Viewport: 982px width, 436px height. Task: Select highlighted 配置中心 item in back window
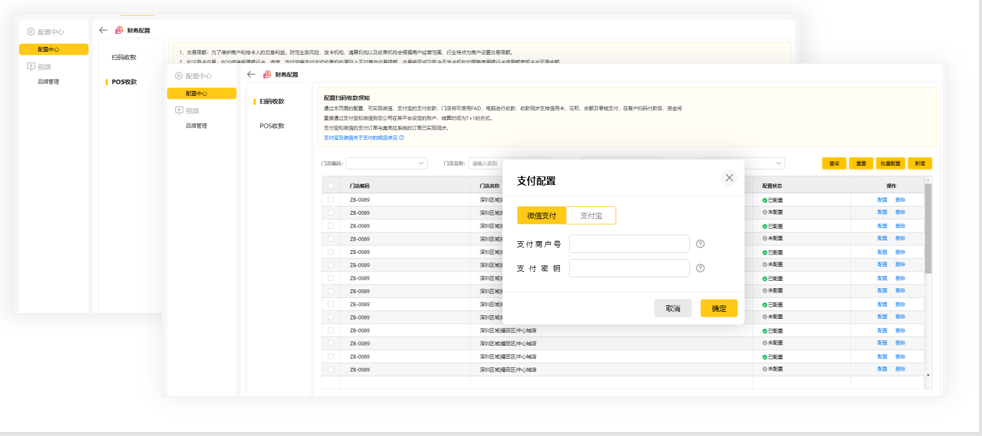(53, 49)
